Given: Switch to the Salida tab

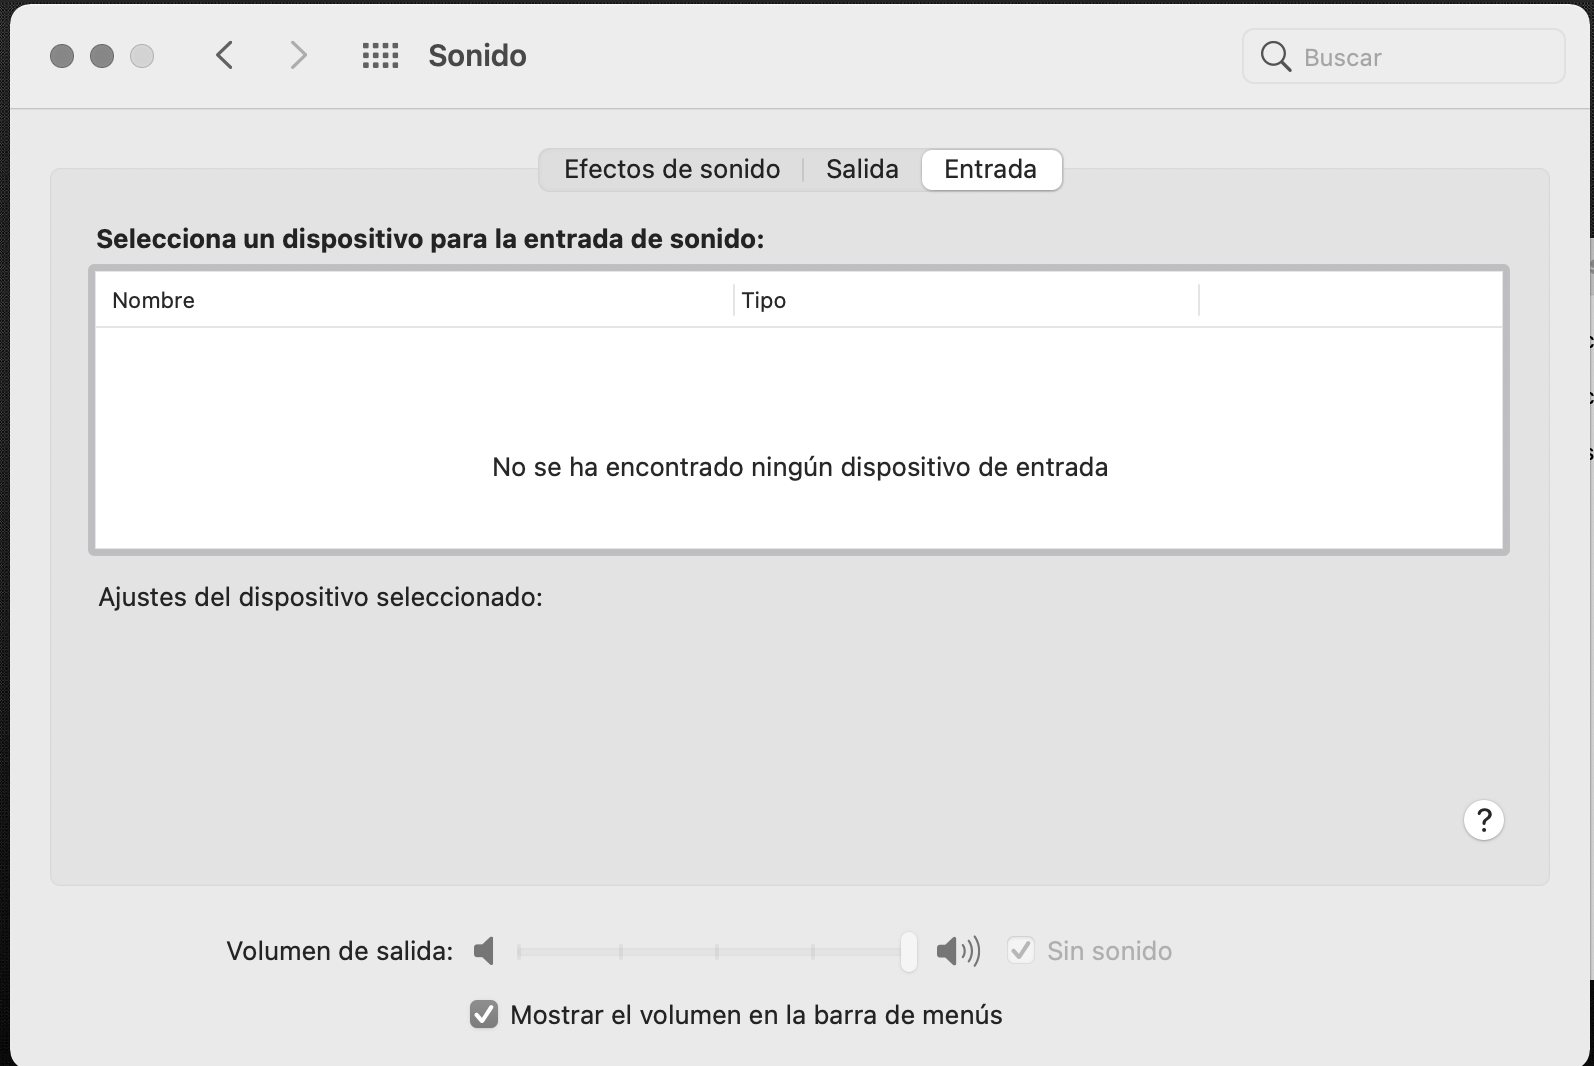Looking at the screenshot, I should point(862,169).
